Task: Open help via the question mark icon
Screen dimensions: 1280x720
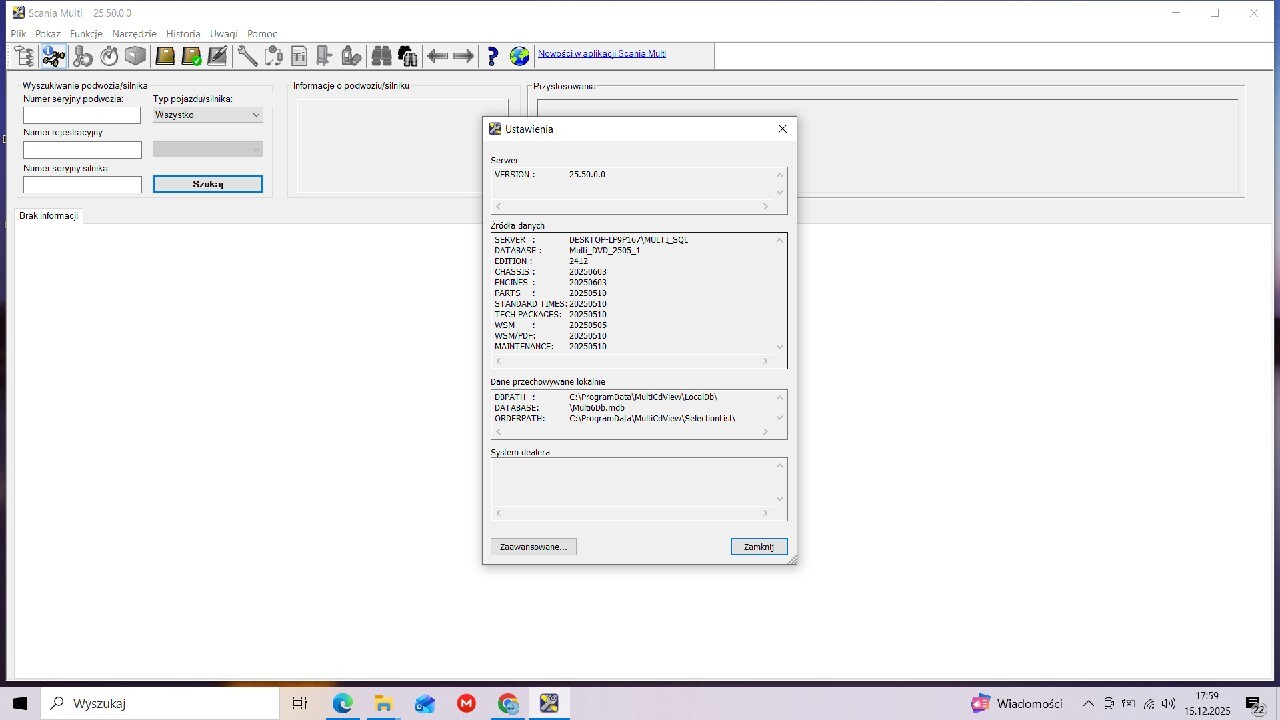Action: coord(492,56)
